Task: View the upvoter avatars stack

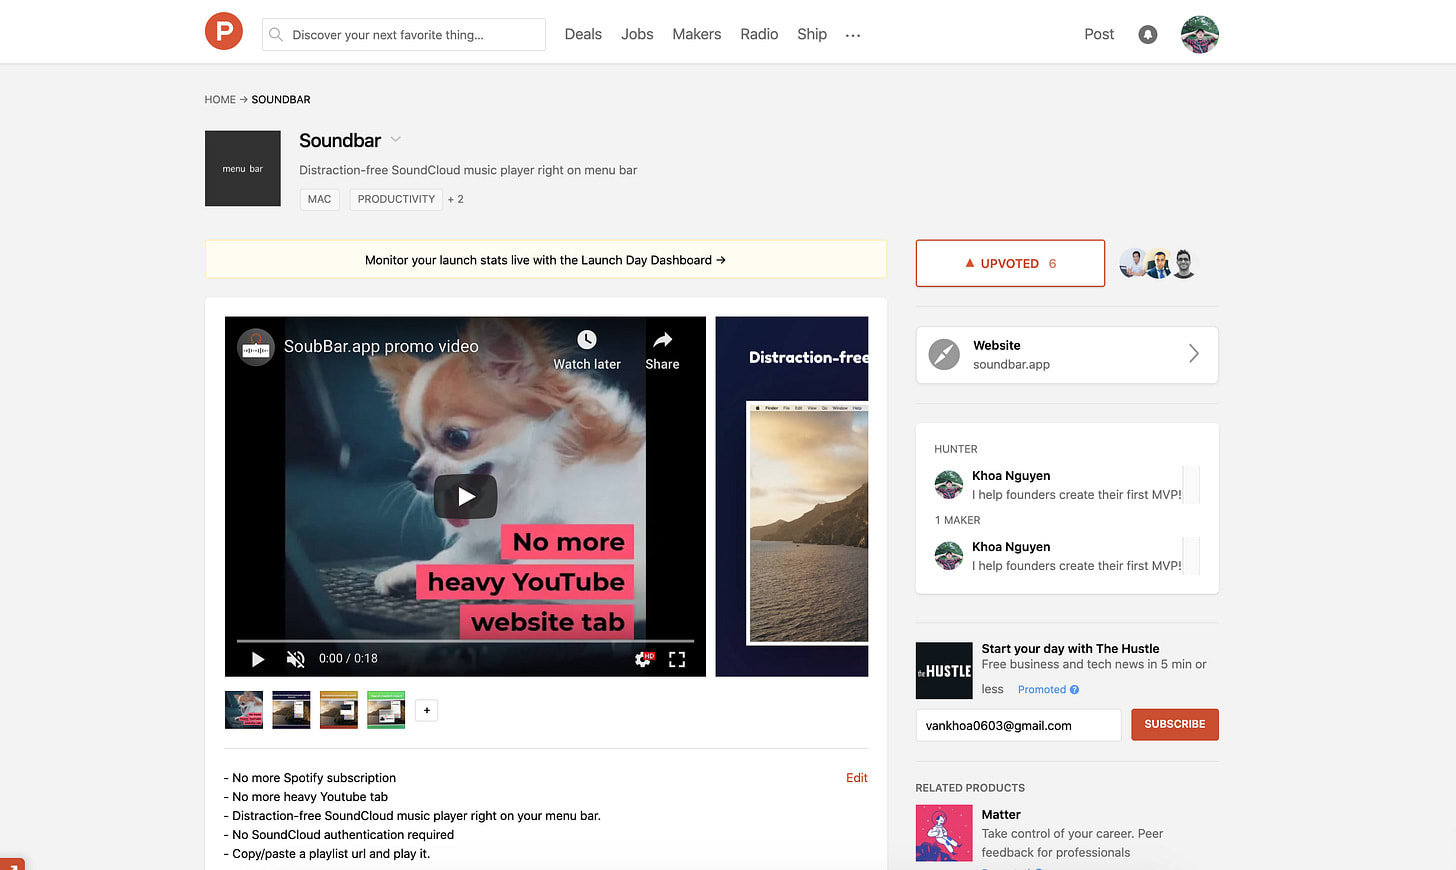Action: 1158,263
